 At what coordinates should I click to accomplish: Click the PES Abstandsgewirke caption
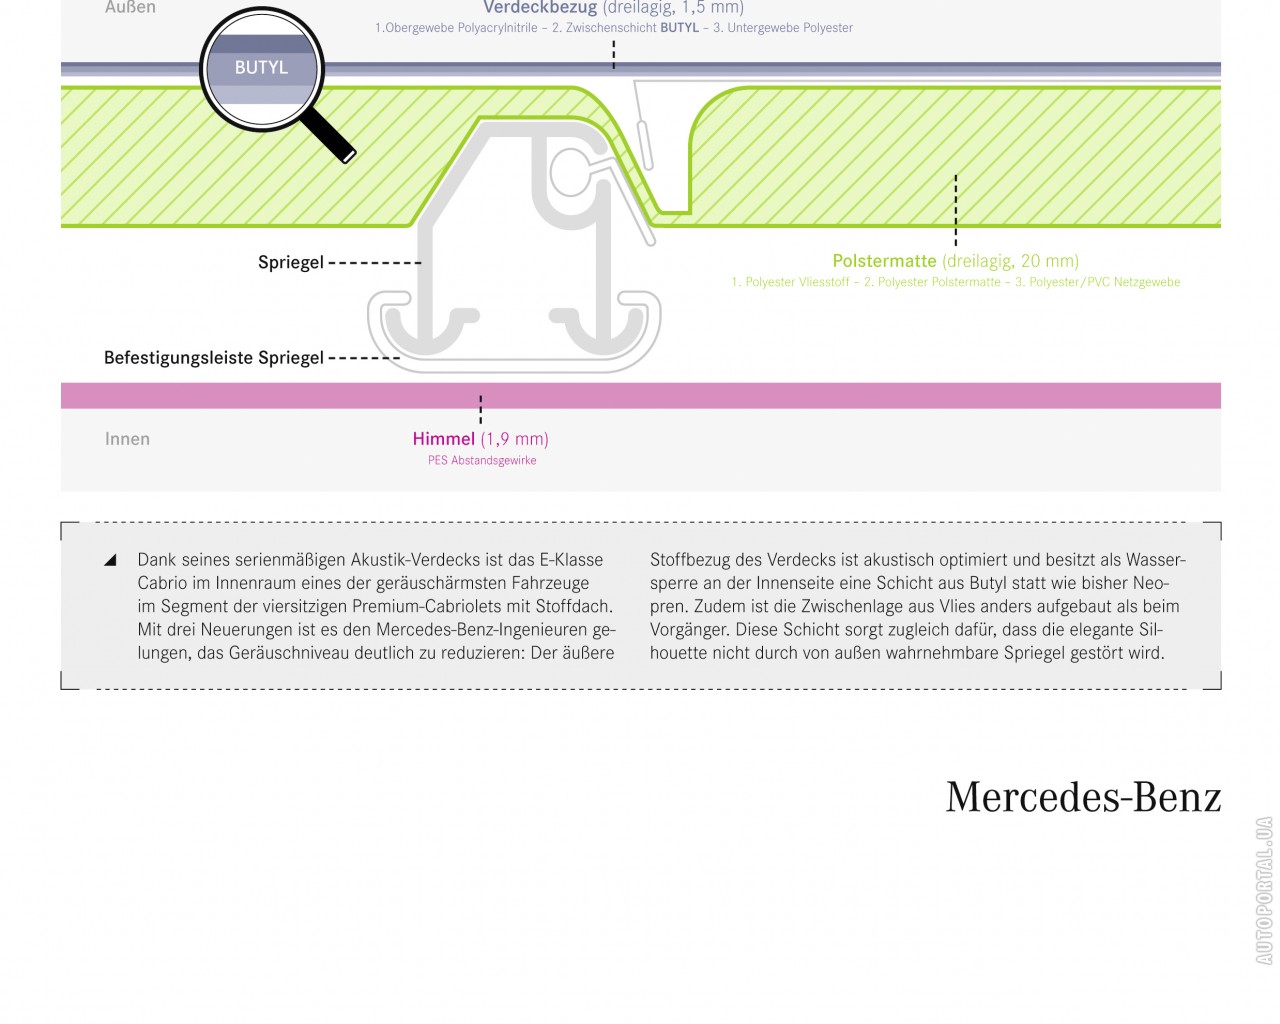(482, 461)
